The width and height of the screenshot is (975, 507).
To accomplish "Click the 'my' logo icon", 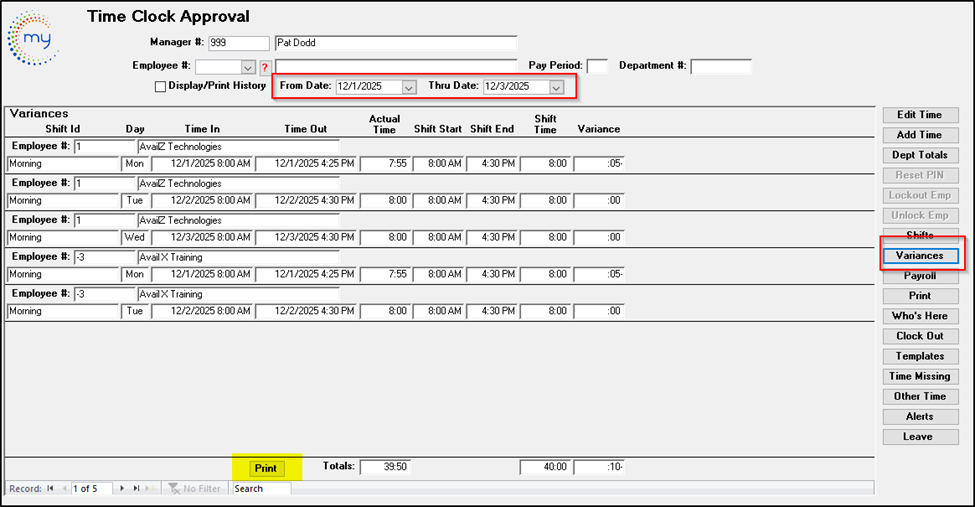I will (32, 40).
